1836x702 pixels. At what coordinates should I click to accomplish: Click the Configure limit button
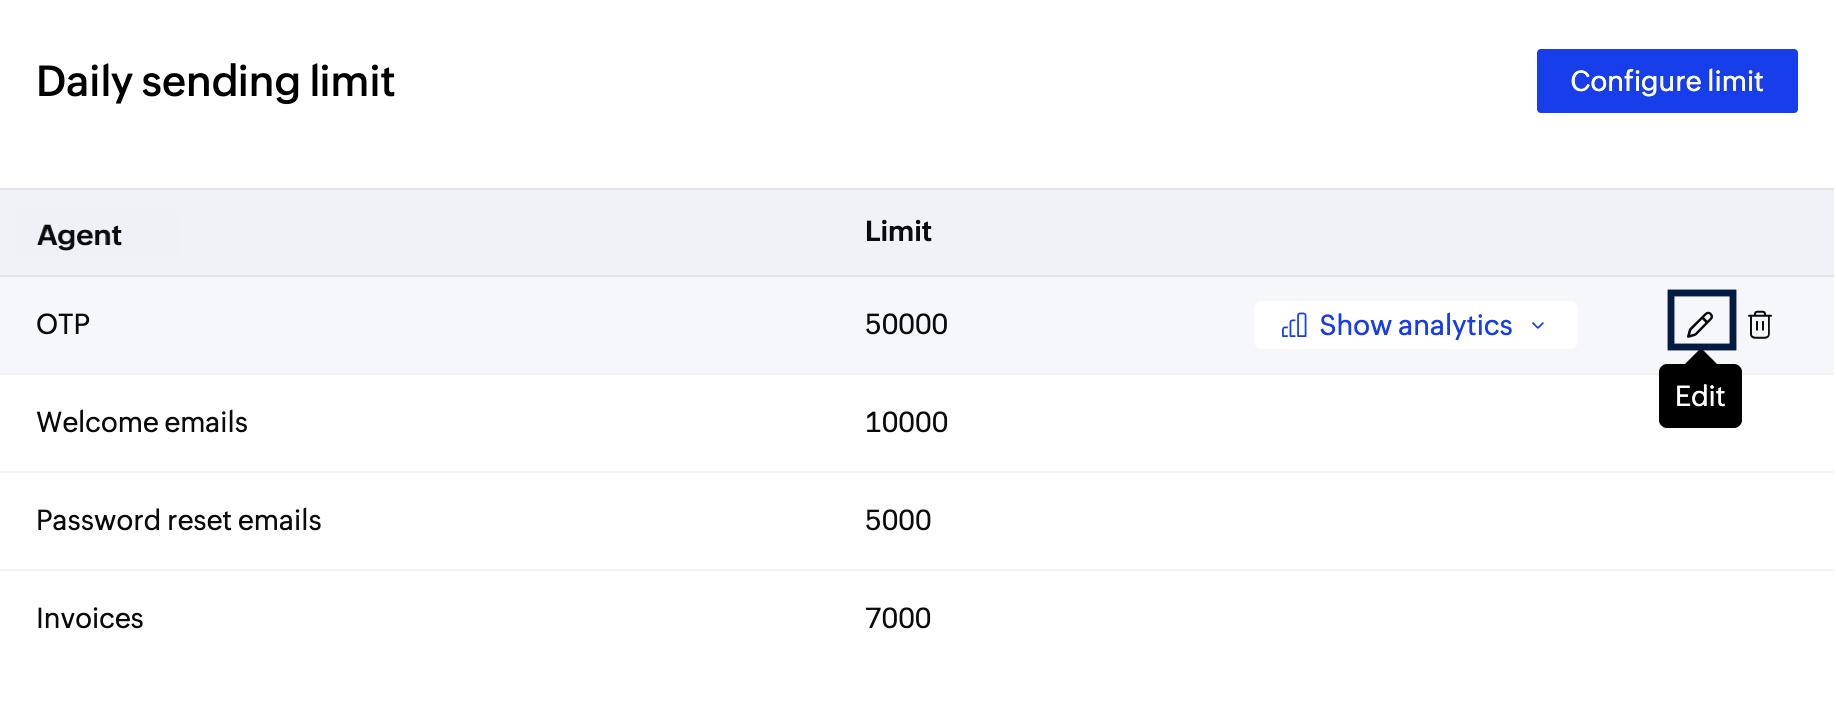click(1666, 81)
